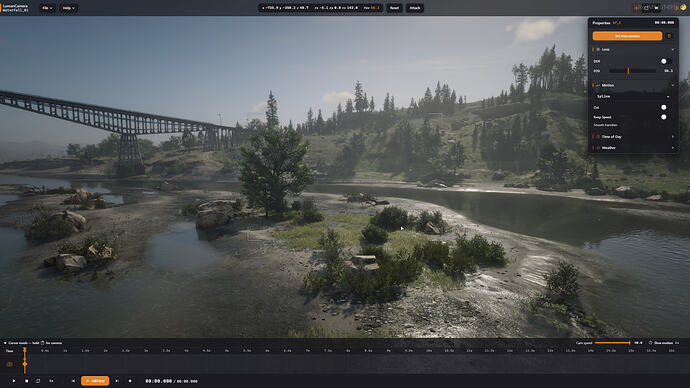Image resolution: width=690 pixels, height=388 pixels.
Task: Open the Spline interpolation dropdown
Action: point(633,96)
